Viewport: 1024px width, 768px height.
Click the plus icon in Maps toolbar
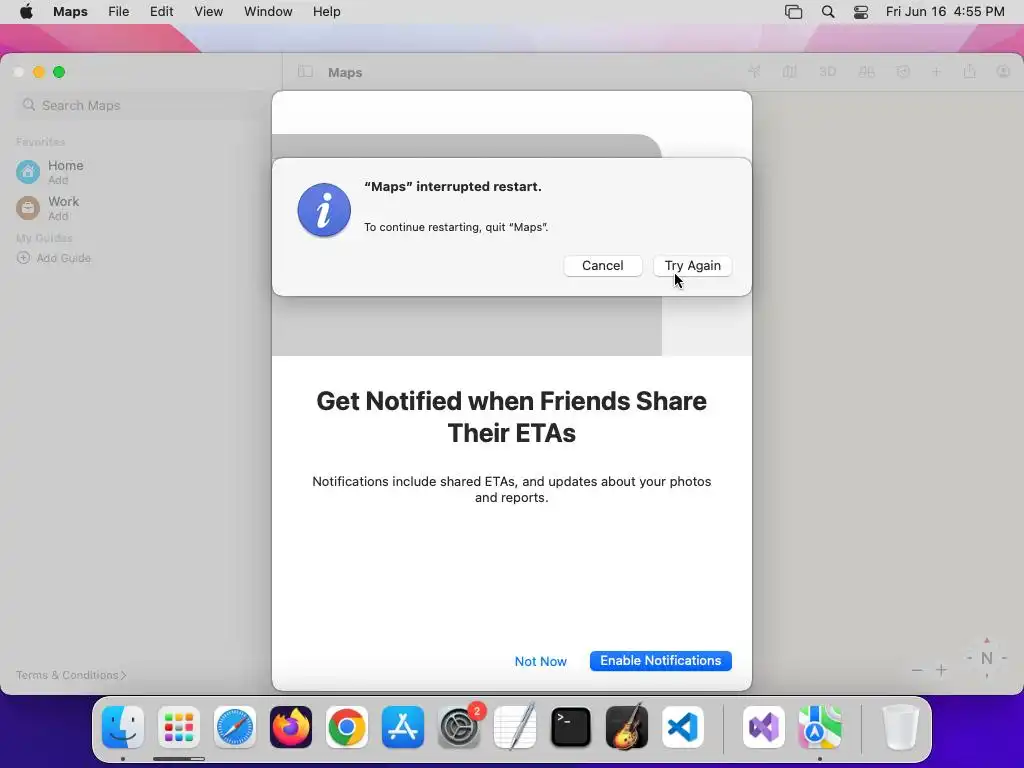[x=936, y=72]
